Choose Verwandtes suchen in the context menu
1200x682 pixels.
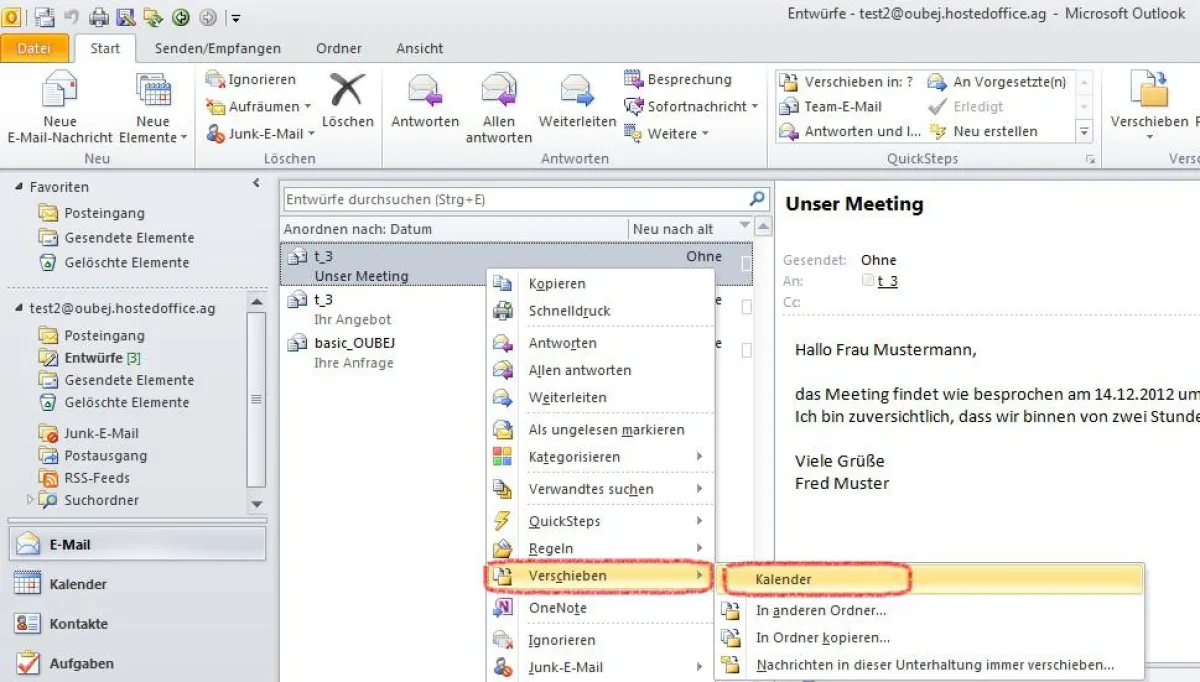click(600, 489)
